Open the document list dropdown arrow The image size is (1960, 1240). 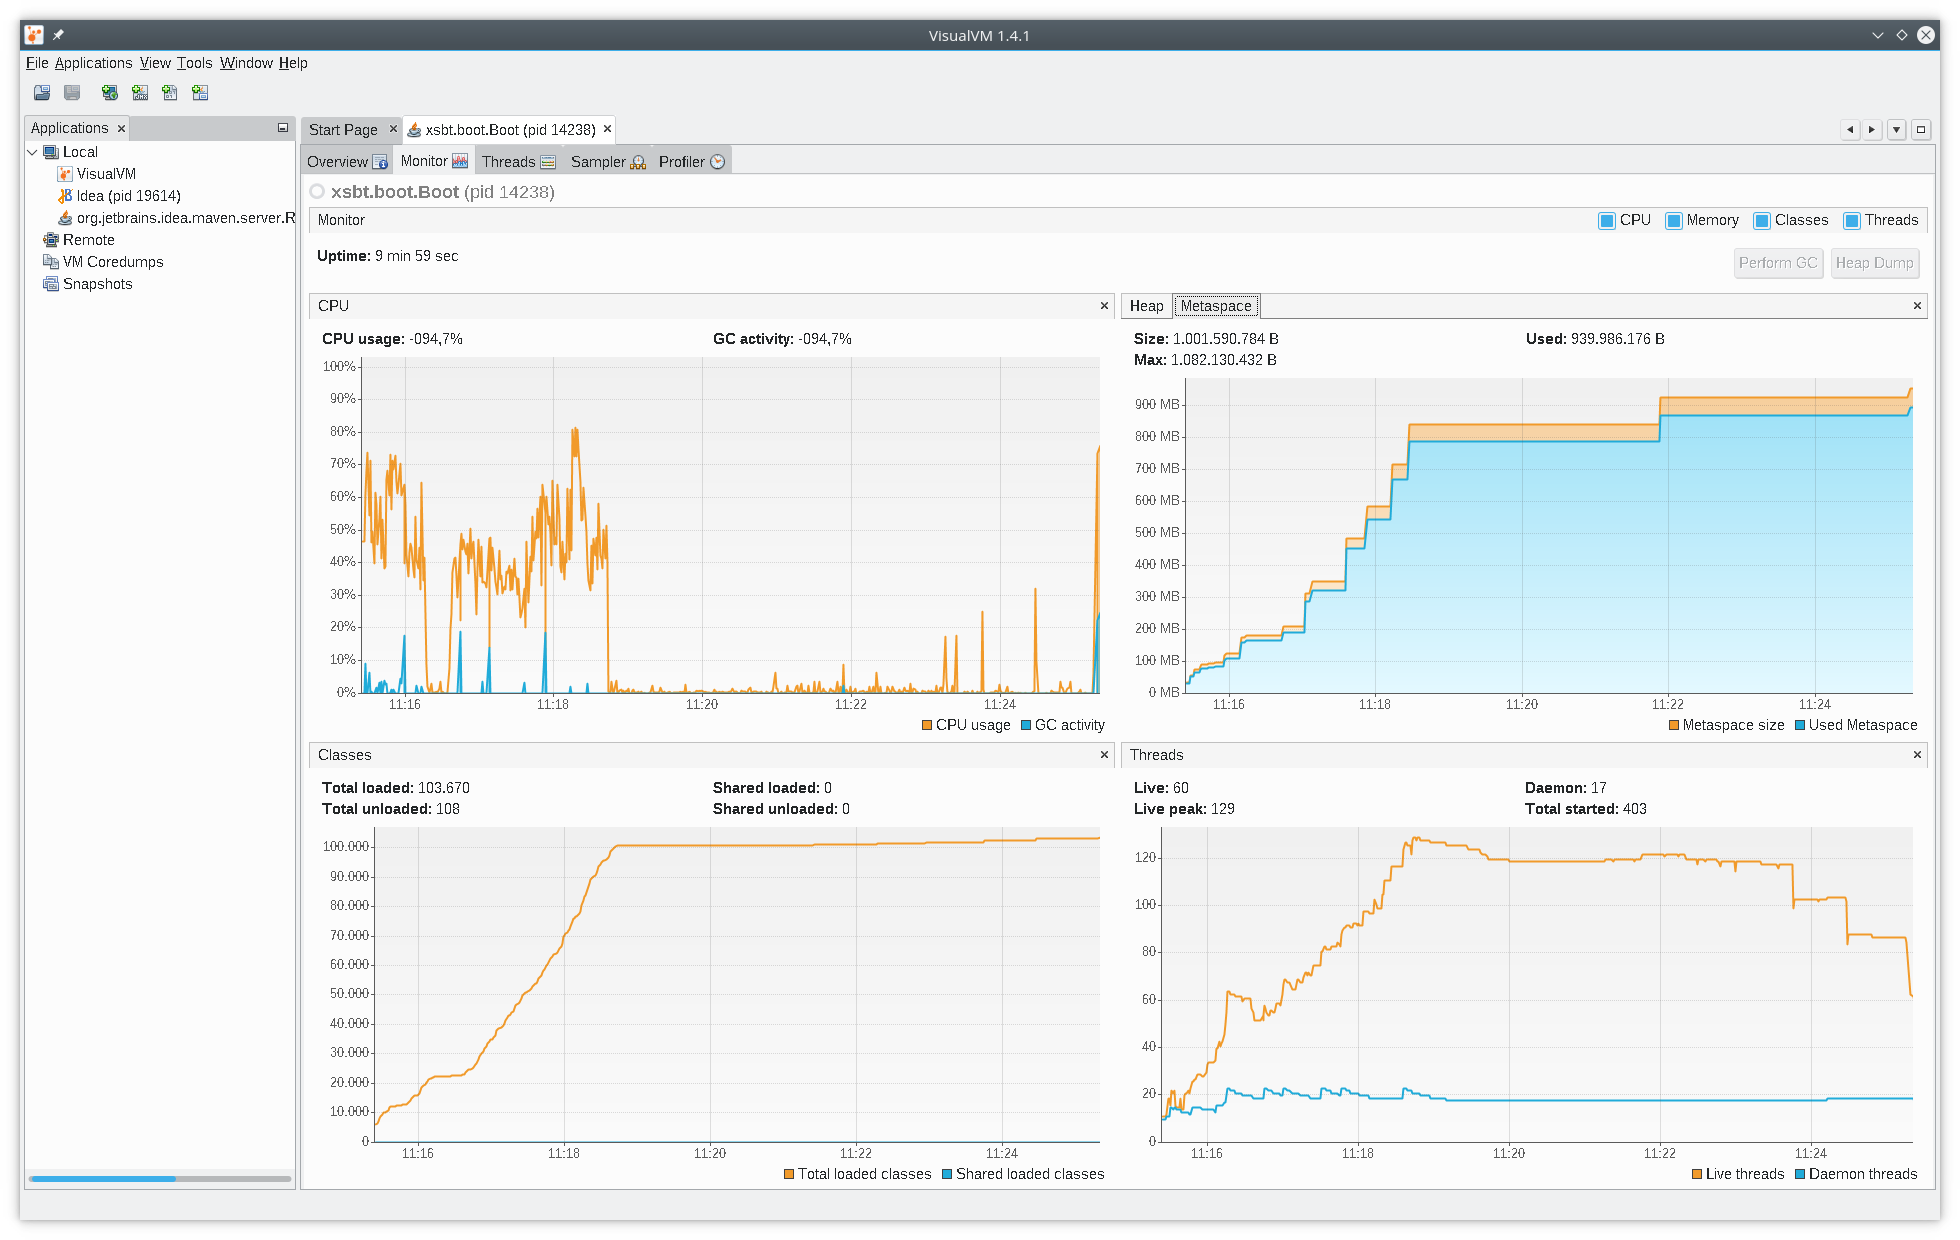coord(1896,130)
